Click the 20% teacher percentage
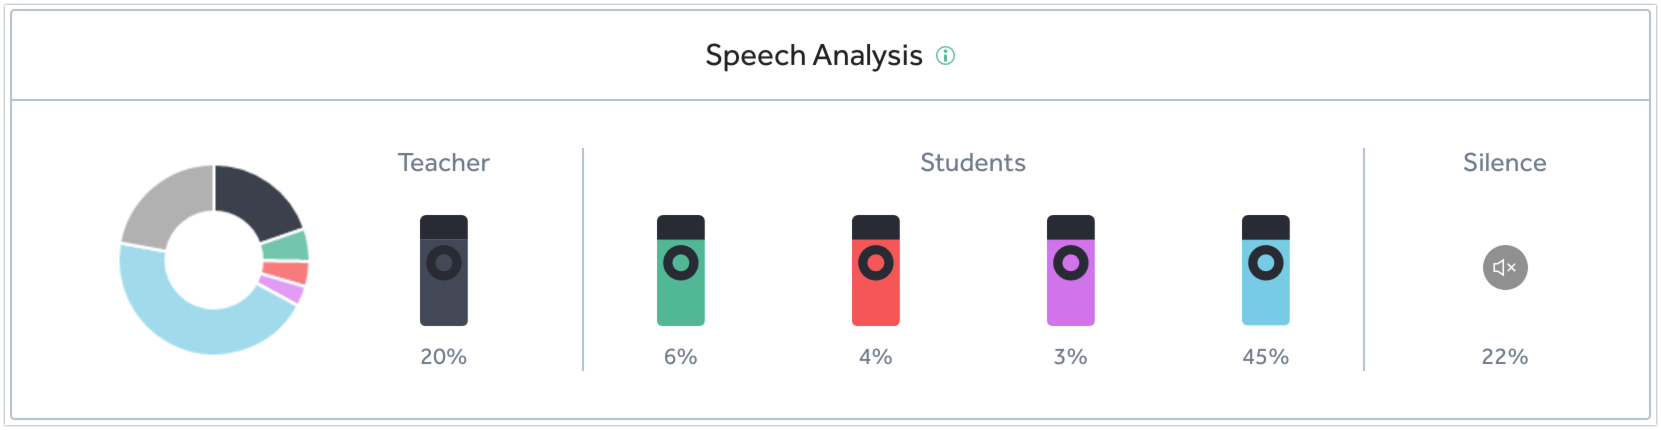 443,357
